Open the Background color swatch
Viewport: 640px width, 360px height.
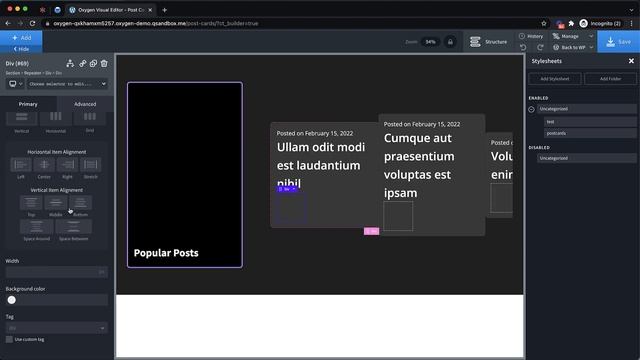pos(12,300)
